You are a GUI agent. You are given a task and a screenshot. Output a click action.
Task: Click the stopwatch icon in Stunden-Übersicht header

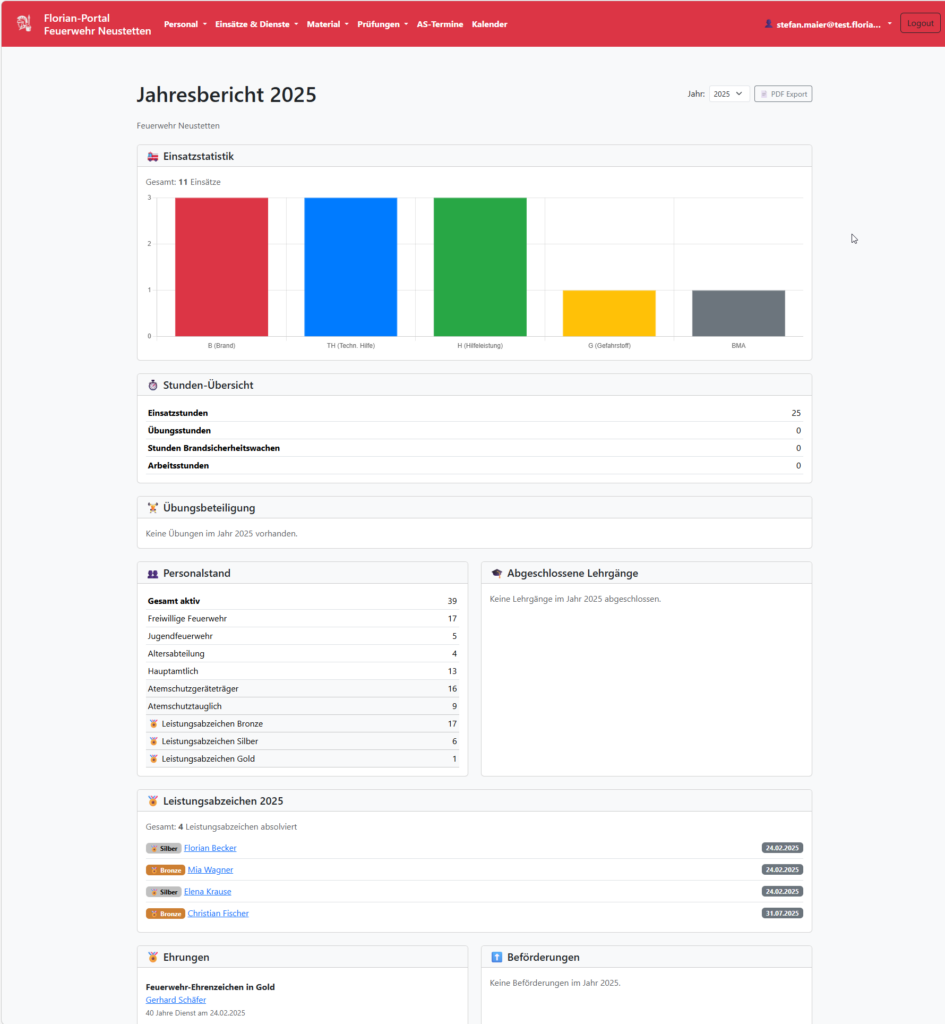(153, 386)
